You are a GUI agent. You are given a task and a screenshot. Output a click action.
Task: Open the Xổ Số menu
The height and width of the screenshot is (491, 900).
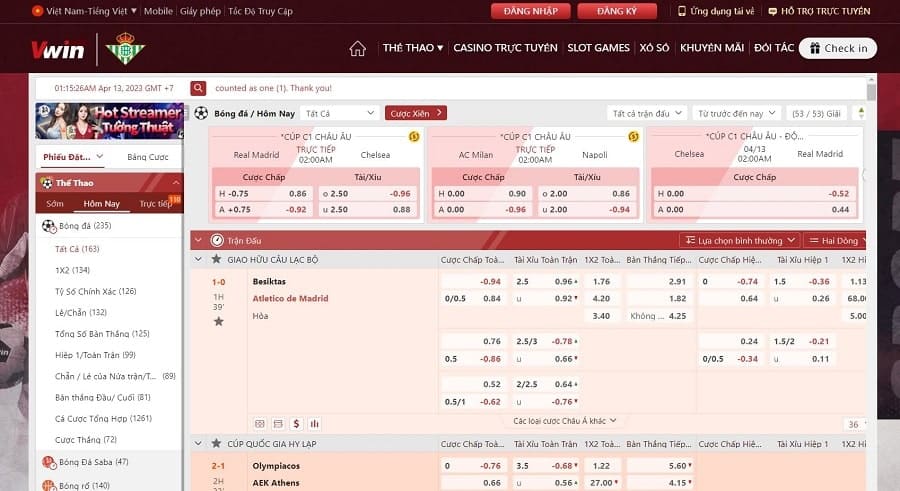(x=654, y=48)
